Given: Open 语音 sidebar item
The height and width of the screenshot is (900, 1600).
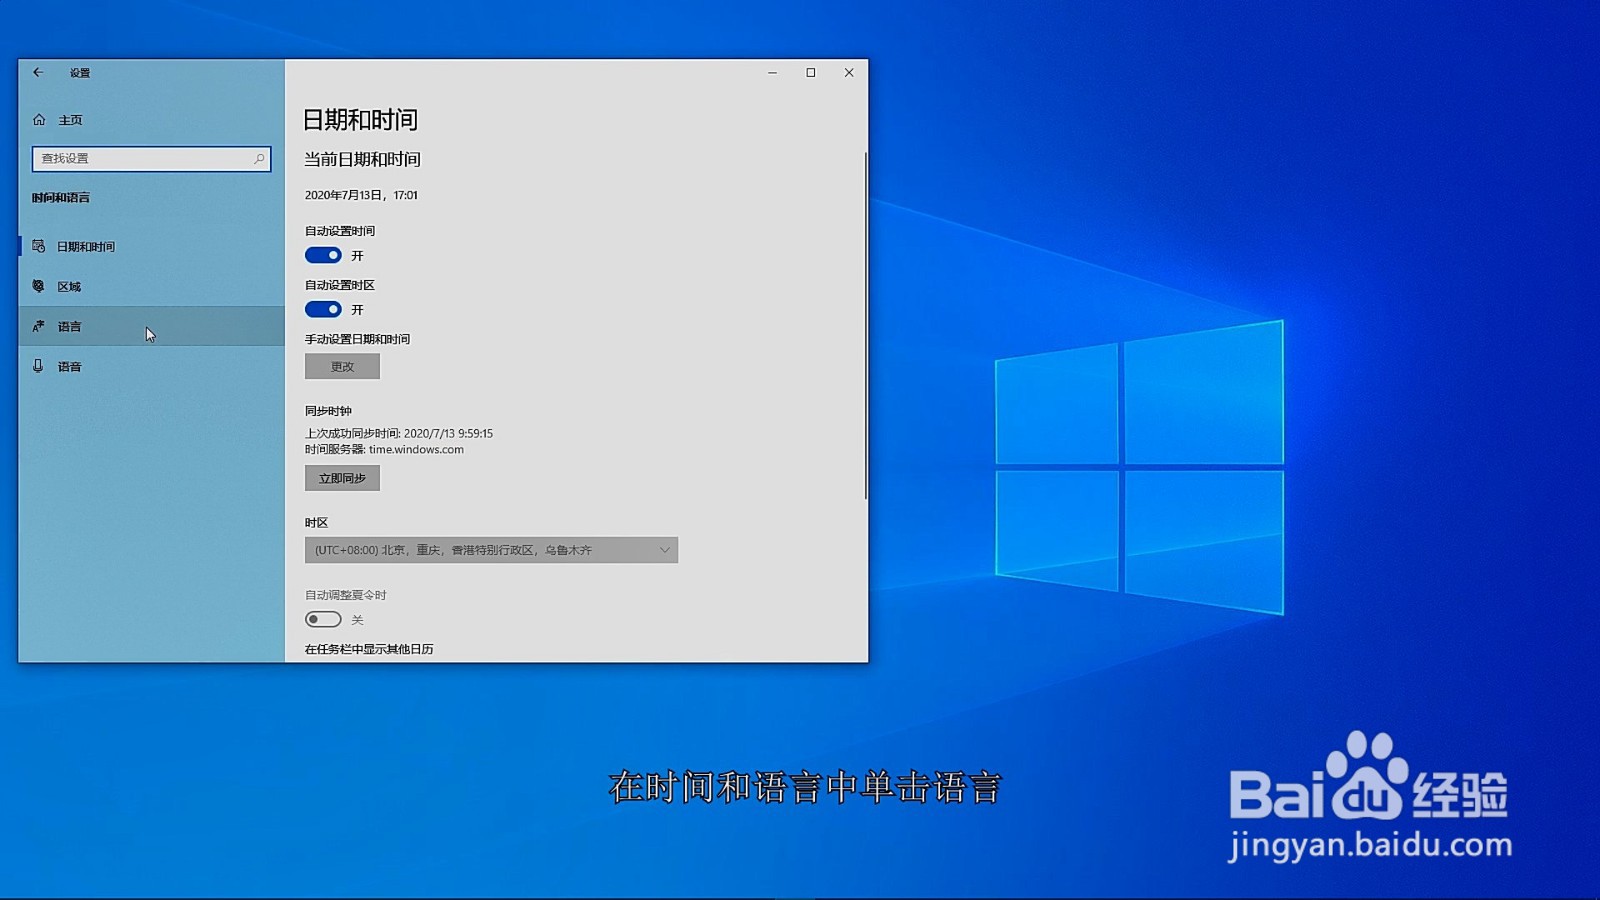Looking at the screenshot, I should (152, 366).
